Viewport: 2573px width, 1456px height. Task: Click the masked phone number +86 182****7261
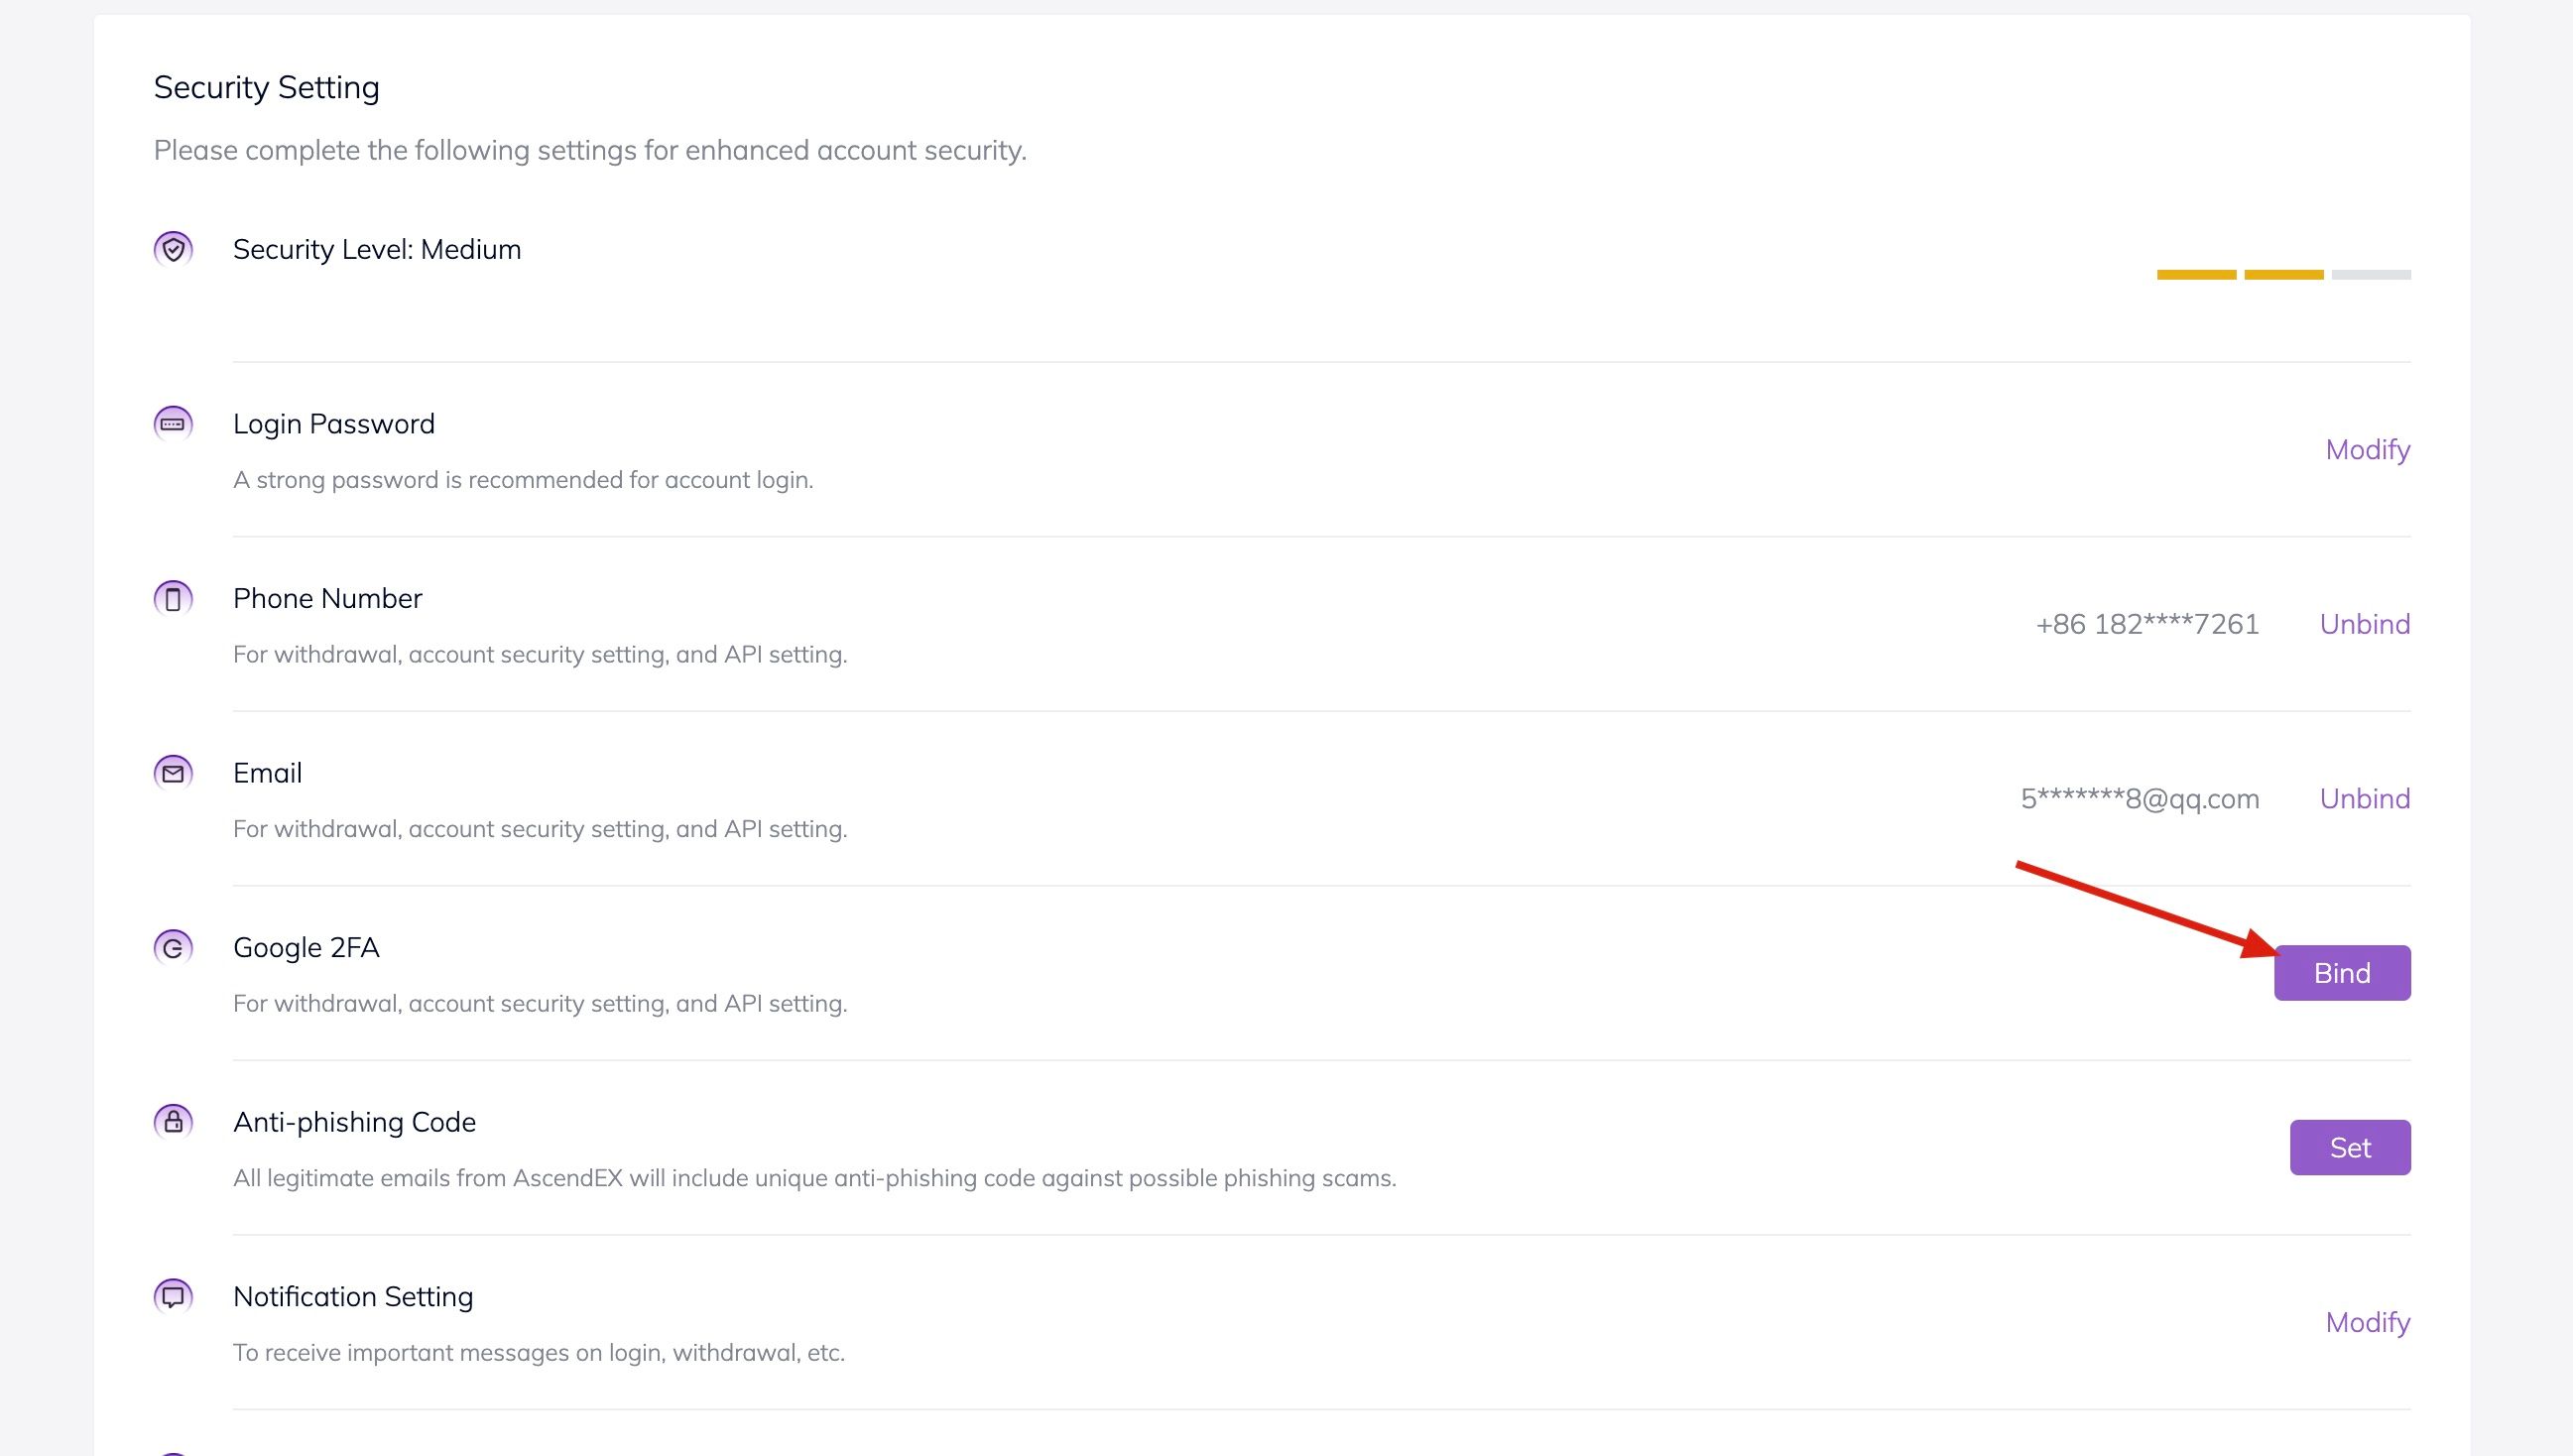[x=2147, y=625]
